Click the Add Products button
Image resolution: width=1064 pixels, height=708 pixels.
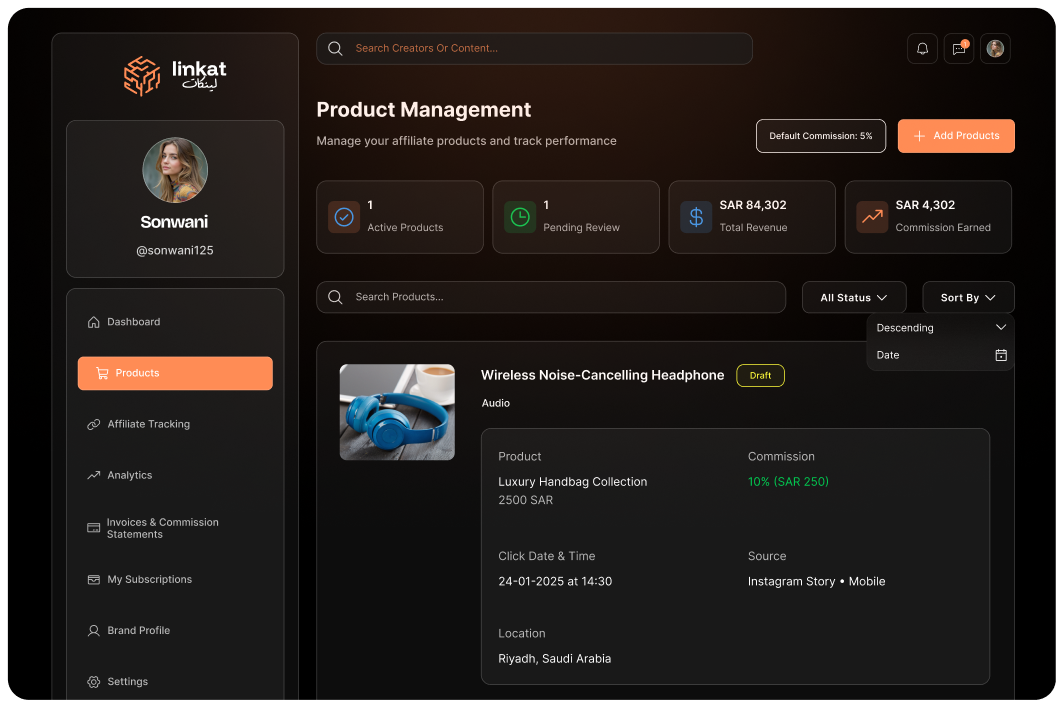[956, 136]
